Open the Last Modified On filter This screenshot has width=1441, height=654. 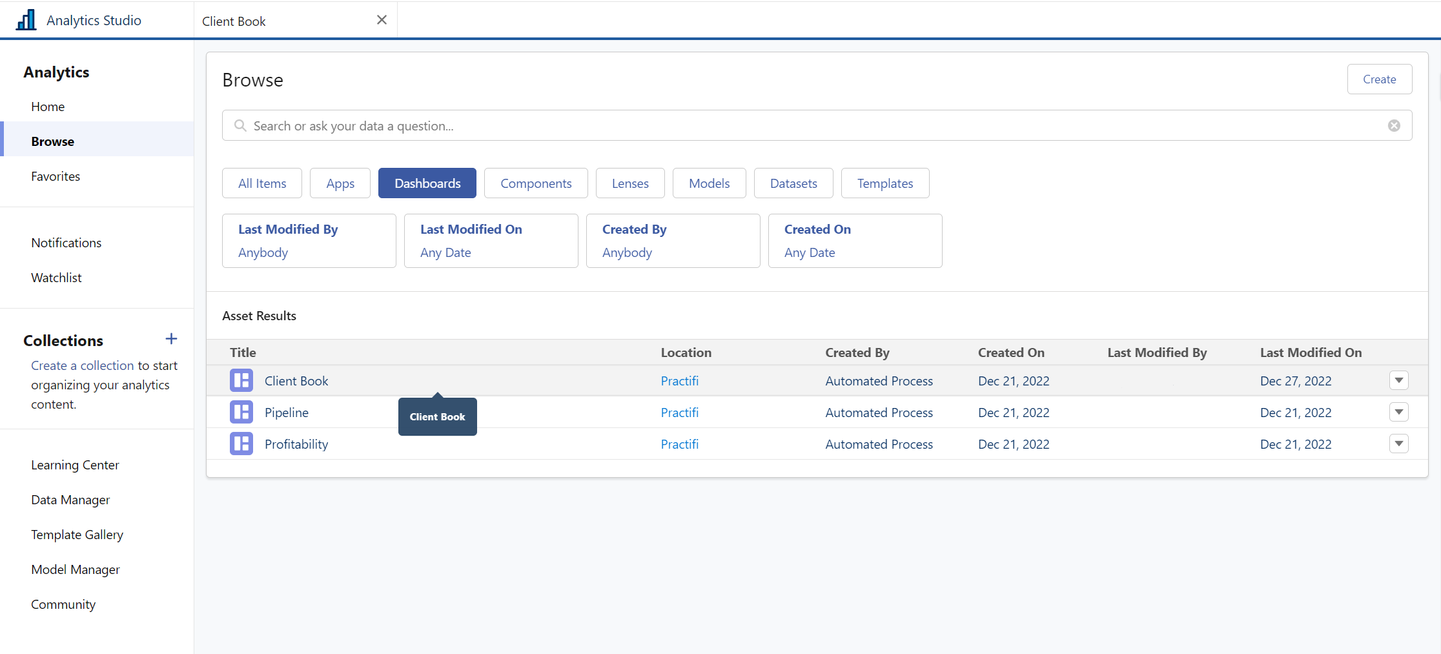click(x=491, y=241)
